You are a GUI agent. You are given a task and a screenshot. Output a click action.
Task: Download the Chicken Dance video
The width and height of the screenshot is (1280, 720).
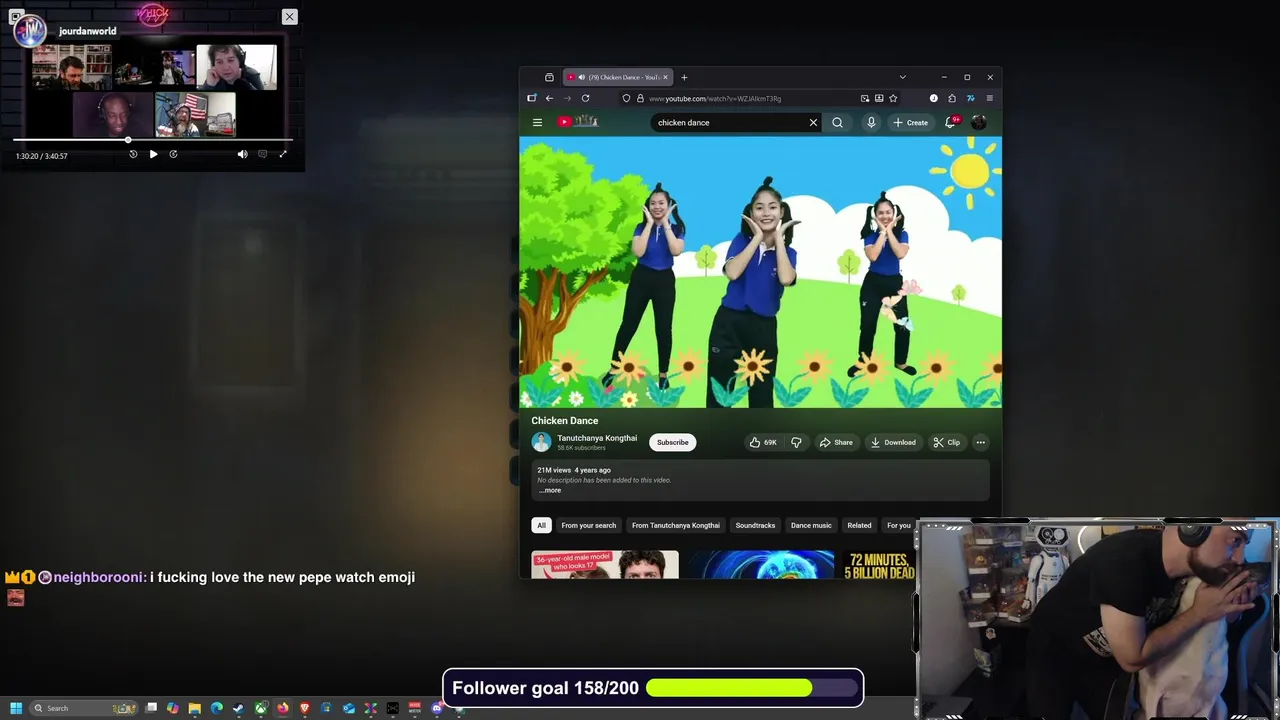[x=893, y=442]
